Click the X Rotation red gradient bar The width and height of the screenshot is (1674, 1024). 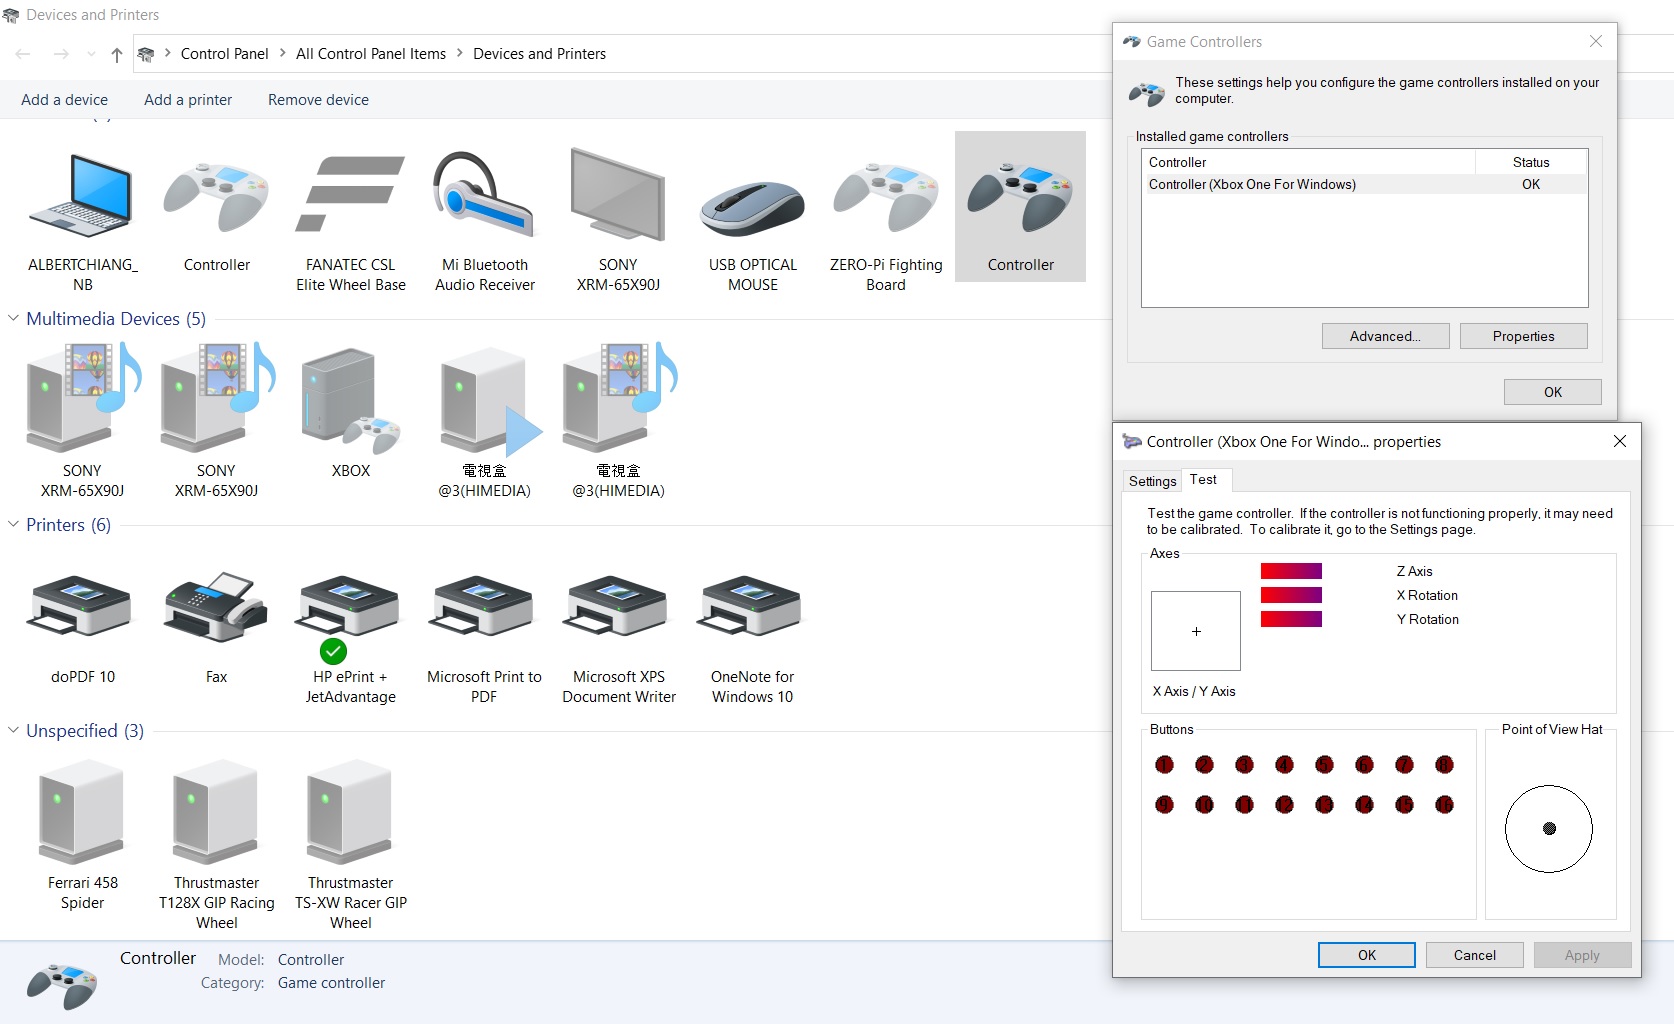tap(1291, 595)
